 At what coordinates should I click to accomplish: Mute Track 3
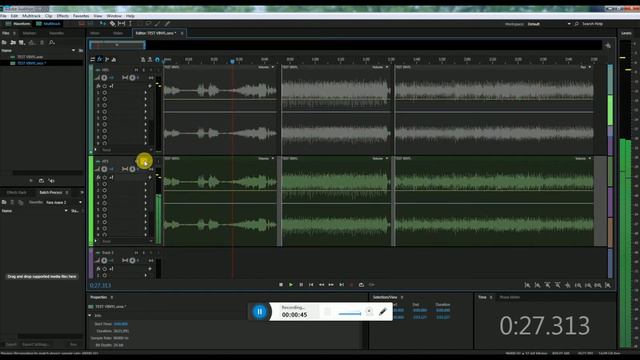(x=136, y=253)
